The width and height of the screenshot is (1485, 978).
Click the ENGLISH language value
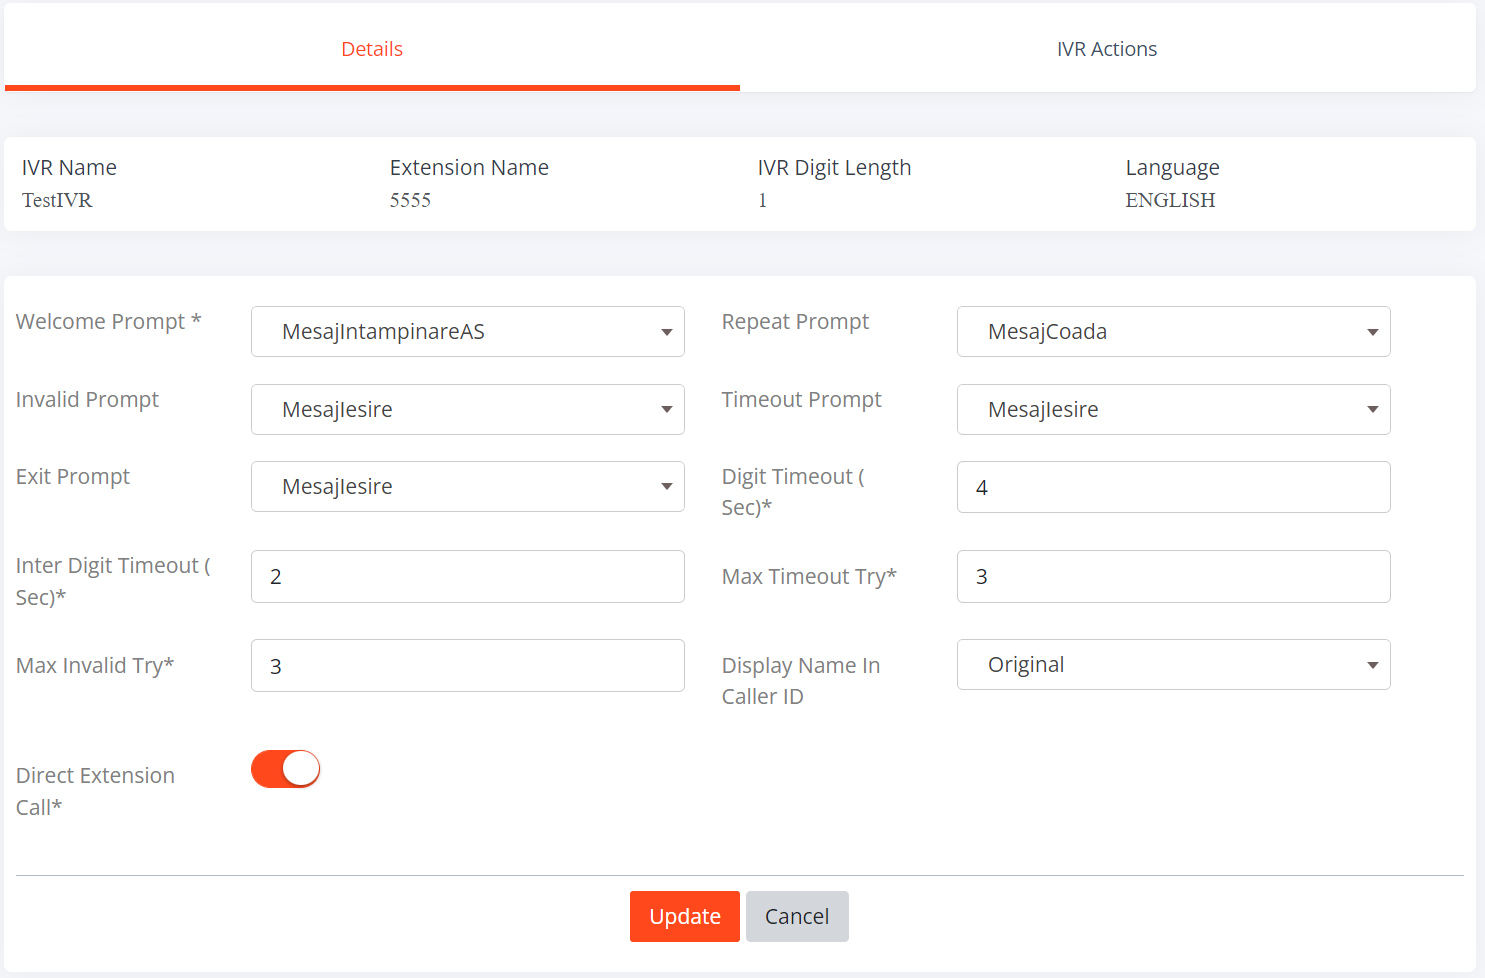1170,200
